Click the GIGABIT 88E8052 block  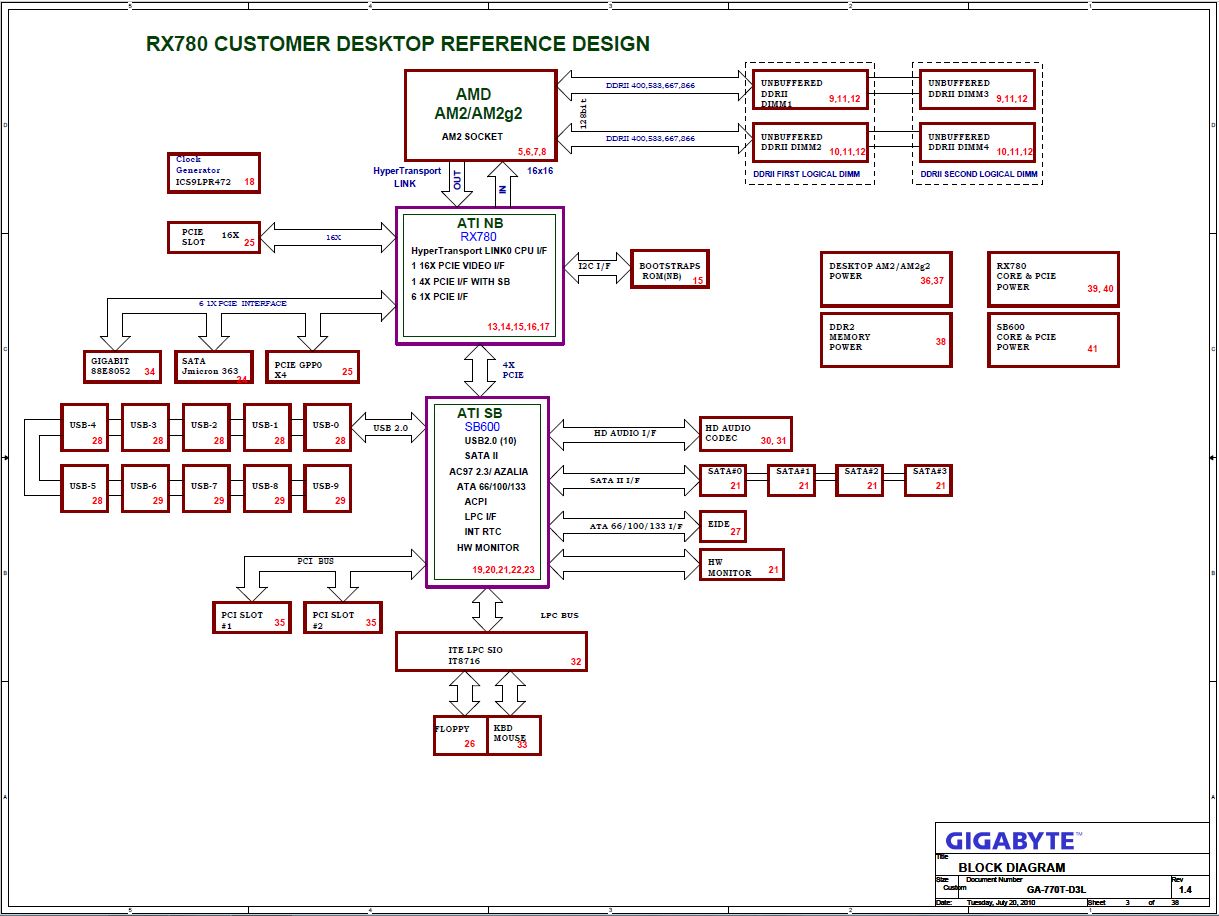[x=122, y=367]
